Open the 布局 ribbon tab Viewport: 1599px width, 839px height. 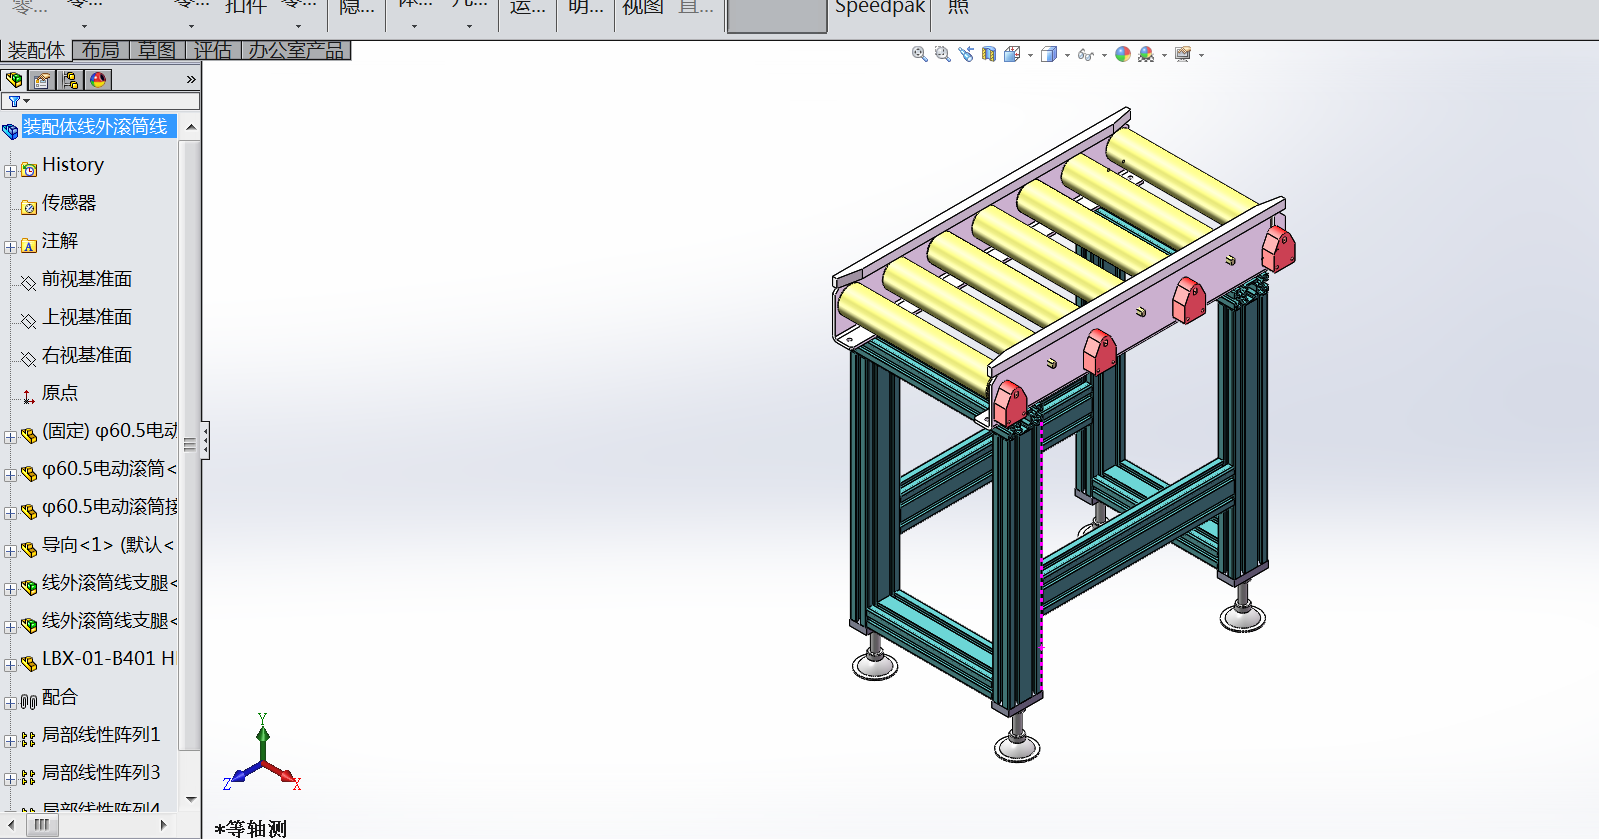[x=101, y=50]
